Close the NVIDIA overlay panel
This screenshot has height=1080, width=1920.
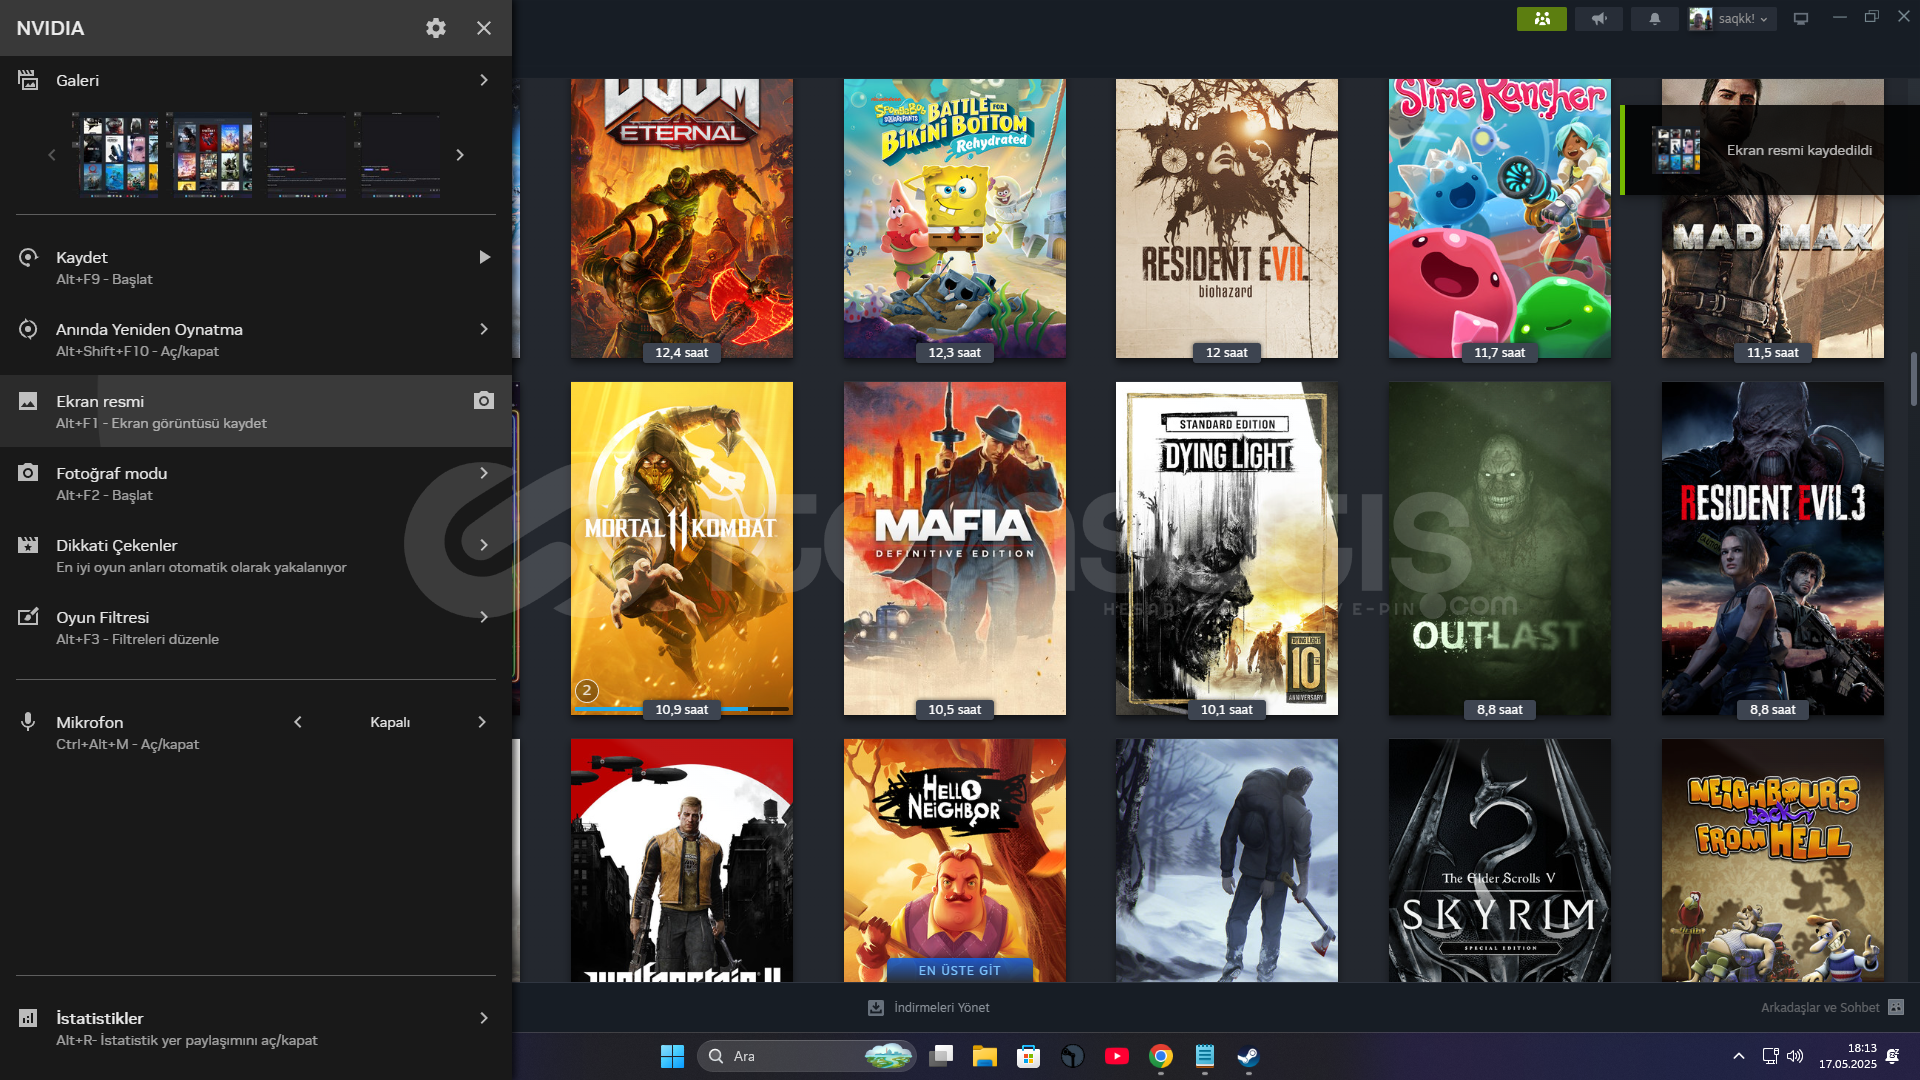[x=484, y=28]
